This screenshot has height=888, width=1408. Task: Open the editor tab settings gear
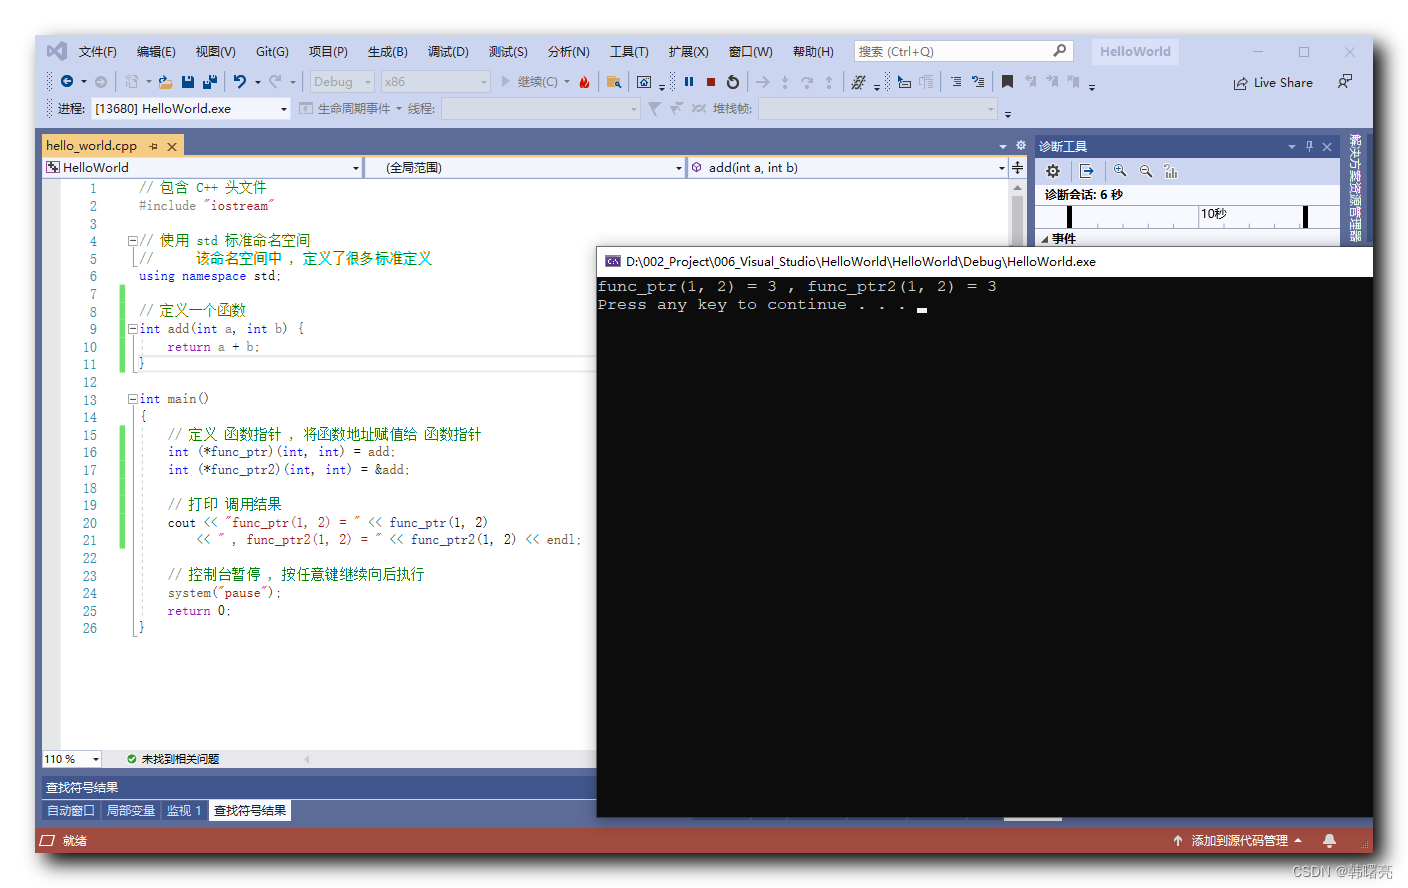(x=1020, y=145)
